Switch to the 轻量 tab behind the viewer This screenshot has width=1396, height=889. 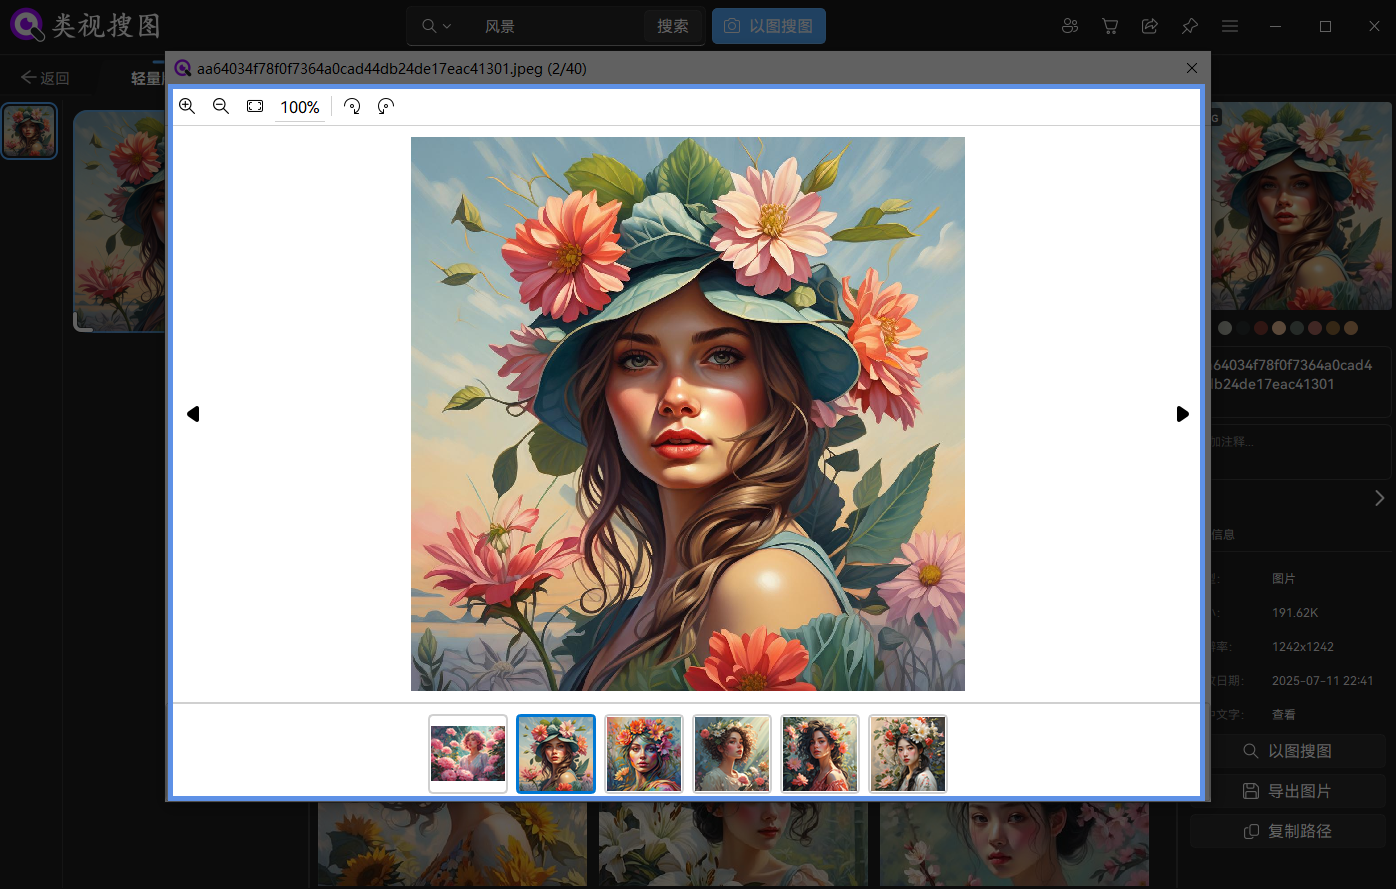pyautogui.click(x=147, y=78)
